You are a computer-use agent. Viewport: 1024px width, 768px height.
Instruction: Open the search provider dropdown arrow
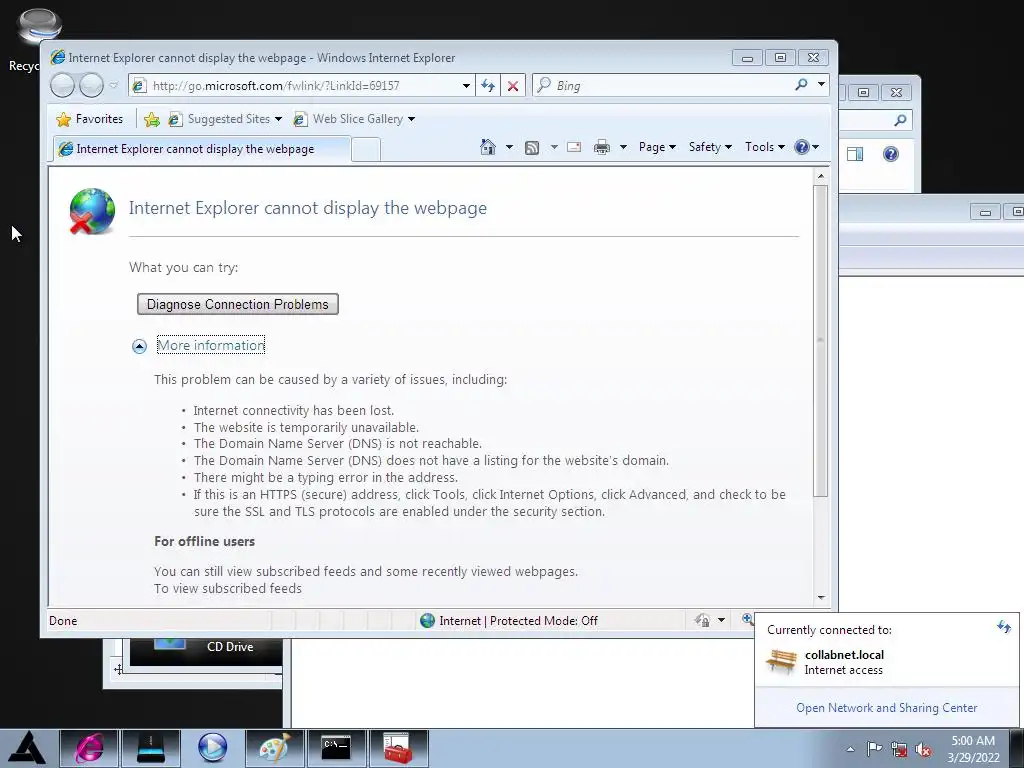point(821,84)
